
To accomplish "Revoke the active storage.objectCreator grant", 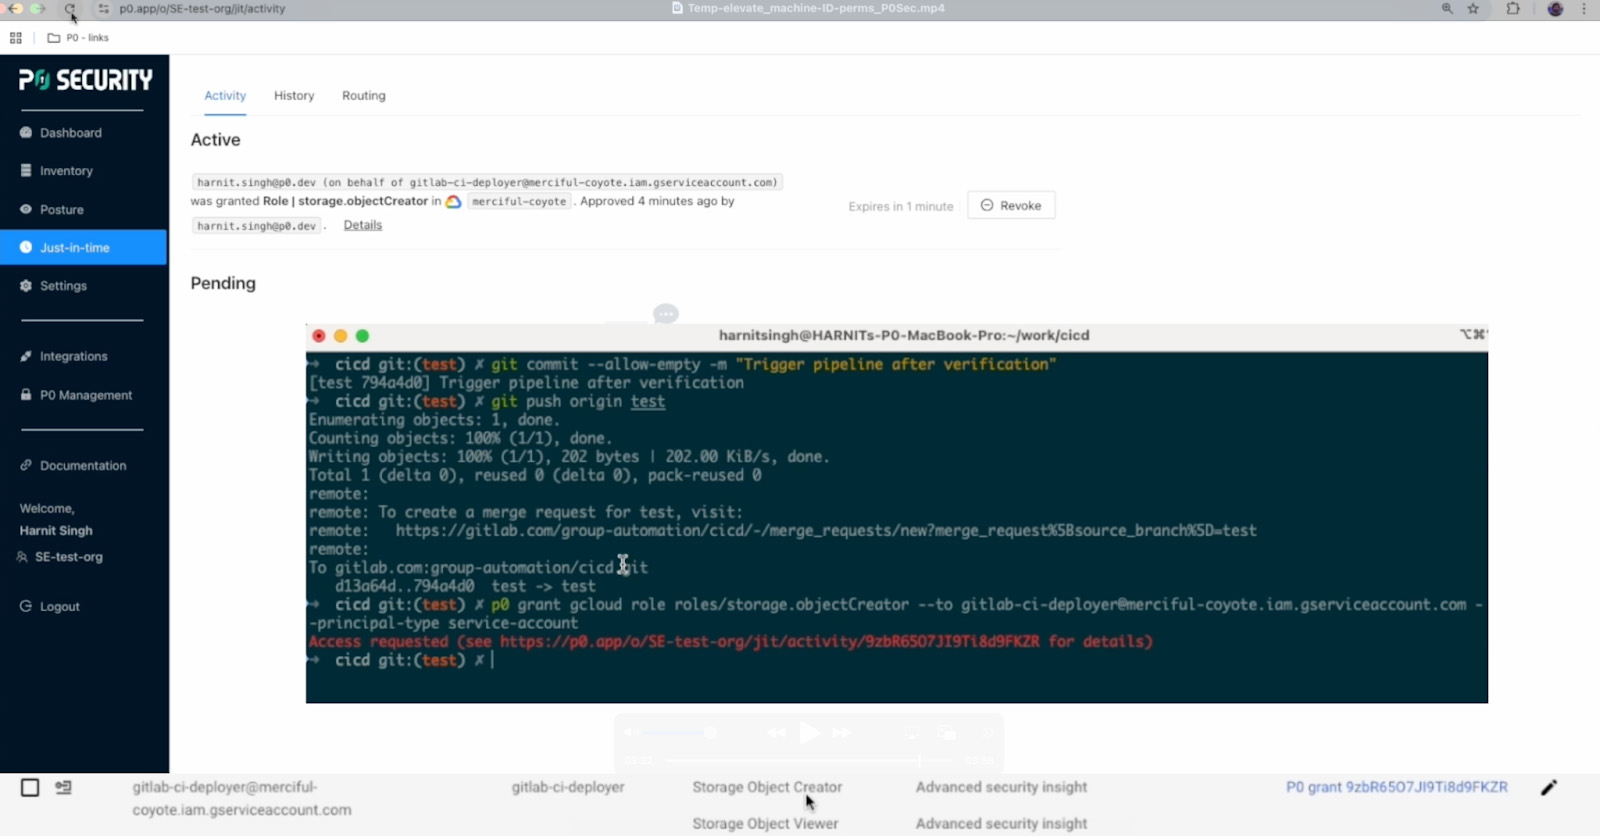I will pyautogui.click(x=1011, y=205).
